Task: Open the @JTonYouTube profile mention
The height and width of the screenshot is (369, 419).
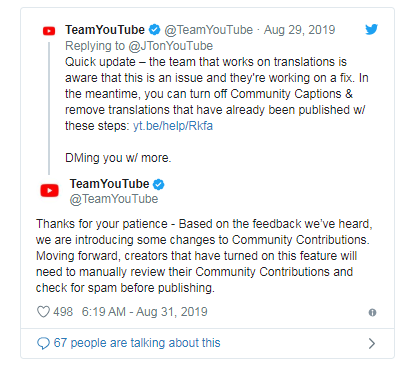Action: [x=171, y=46]
